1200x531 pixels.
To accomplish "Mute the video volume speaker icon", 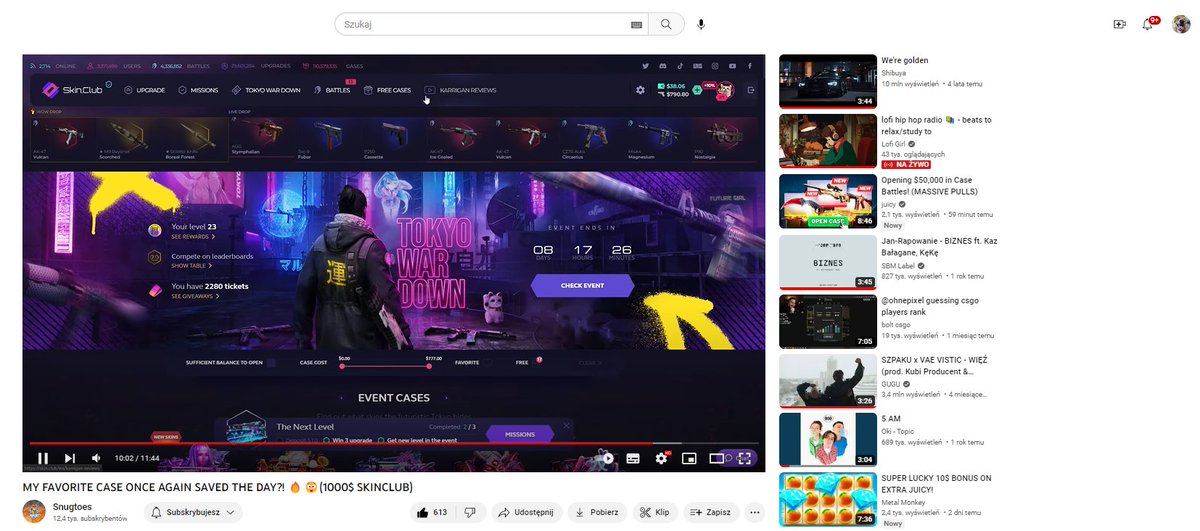I will tap(96, 458).
